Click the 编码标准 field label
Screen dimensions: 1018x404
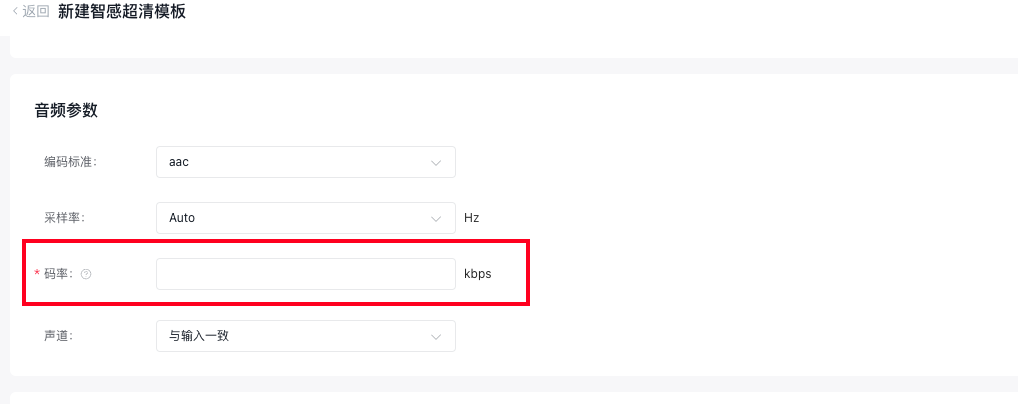coord(70,162)
